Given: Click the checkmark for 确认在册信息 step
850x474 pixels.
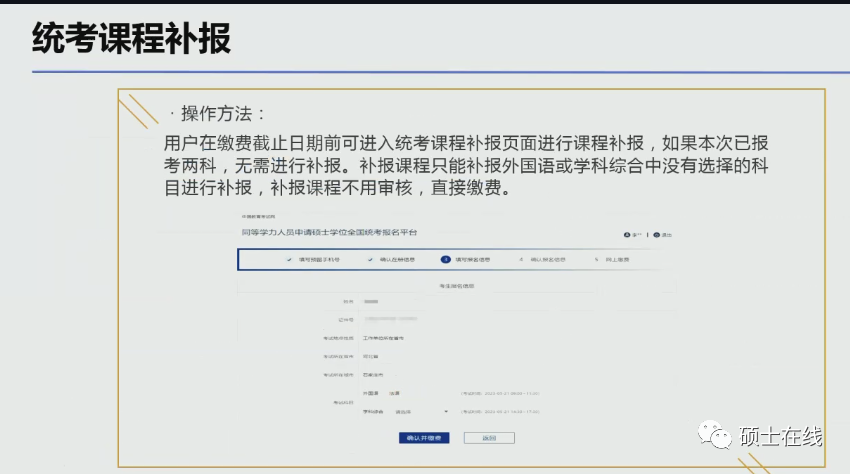Looking at the screenshot, I should pos(370,259).
